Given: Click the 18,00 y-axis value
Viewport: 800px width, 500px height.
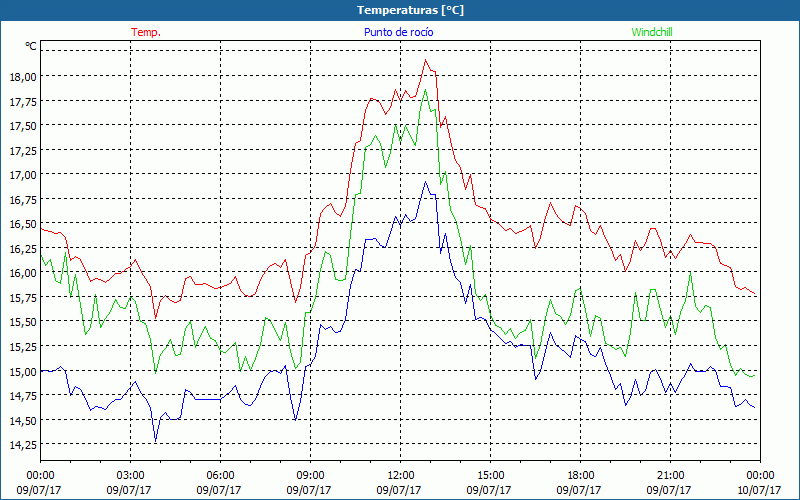Looking at the screenshot, I should point(23,77).
